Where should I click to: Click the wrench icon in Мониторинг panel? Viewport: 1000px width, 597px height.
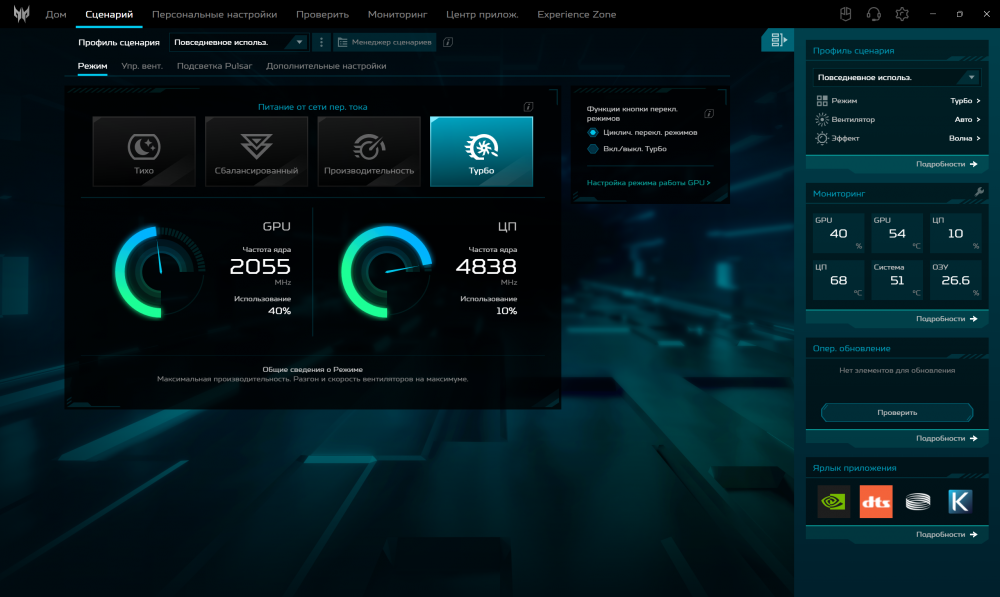pyautogui.click(x=979, y=192)
